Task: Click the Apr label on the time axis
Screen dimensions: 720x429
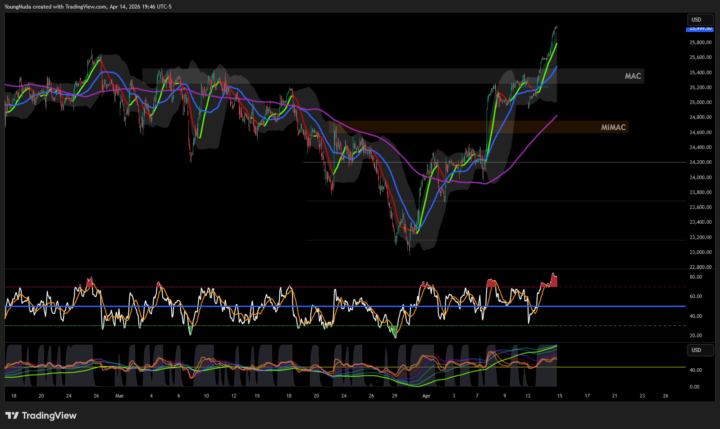Action: [x=426, y=395]
